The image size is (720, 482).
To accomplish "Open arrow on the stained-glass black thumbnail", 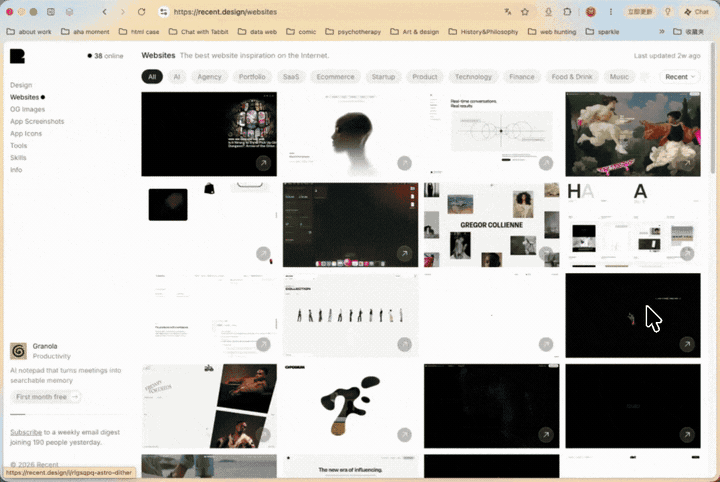I will (x=263, y=163).
